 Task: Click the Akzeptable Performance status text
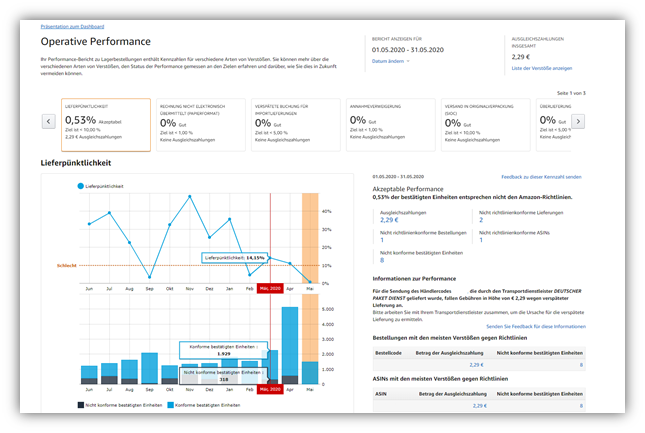pyautogui.click(x=408, y=189)
